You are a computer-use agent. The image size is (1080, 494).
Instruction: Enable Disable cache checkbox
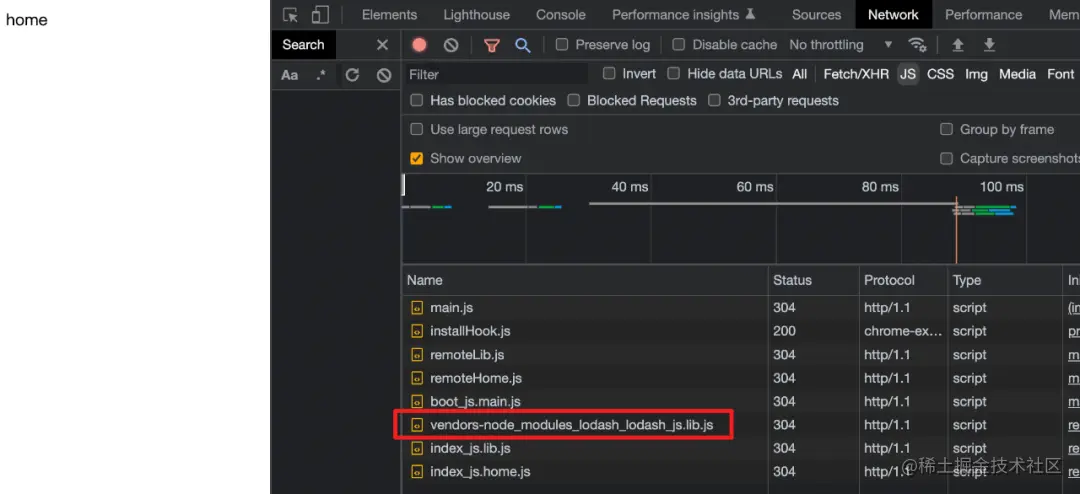pyautogui.click(x=678, y=45)
